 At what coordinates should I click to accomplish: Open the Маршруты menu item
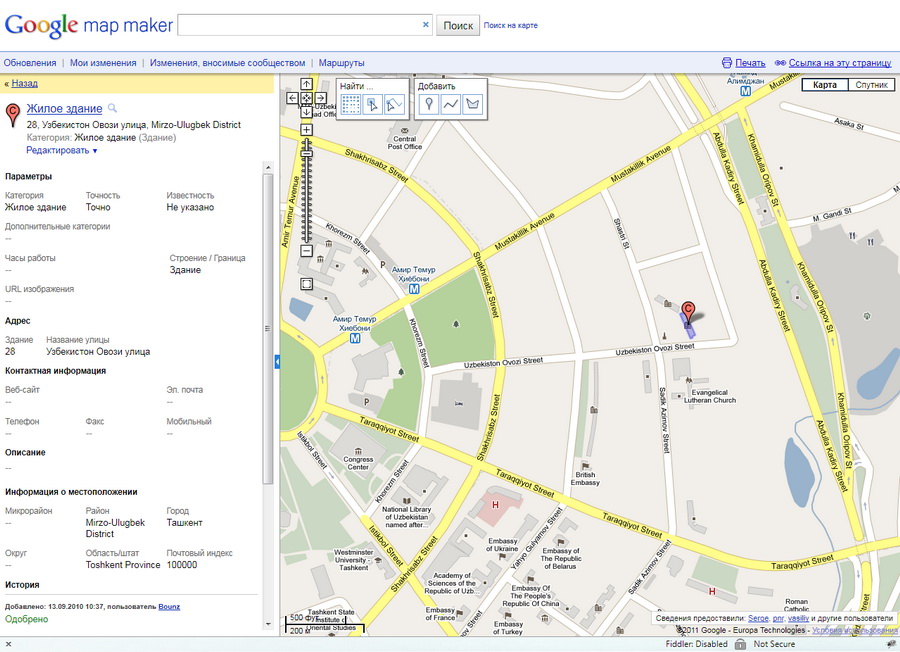(341, 63)
